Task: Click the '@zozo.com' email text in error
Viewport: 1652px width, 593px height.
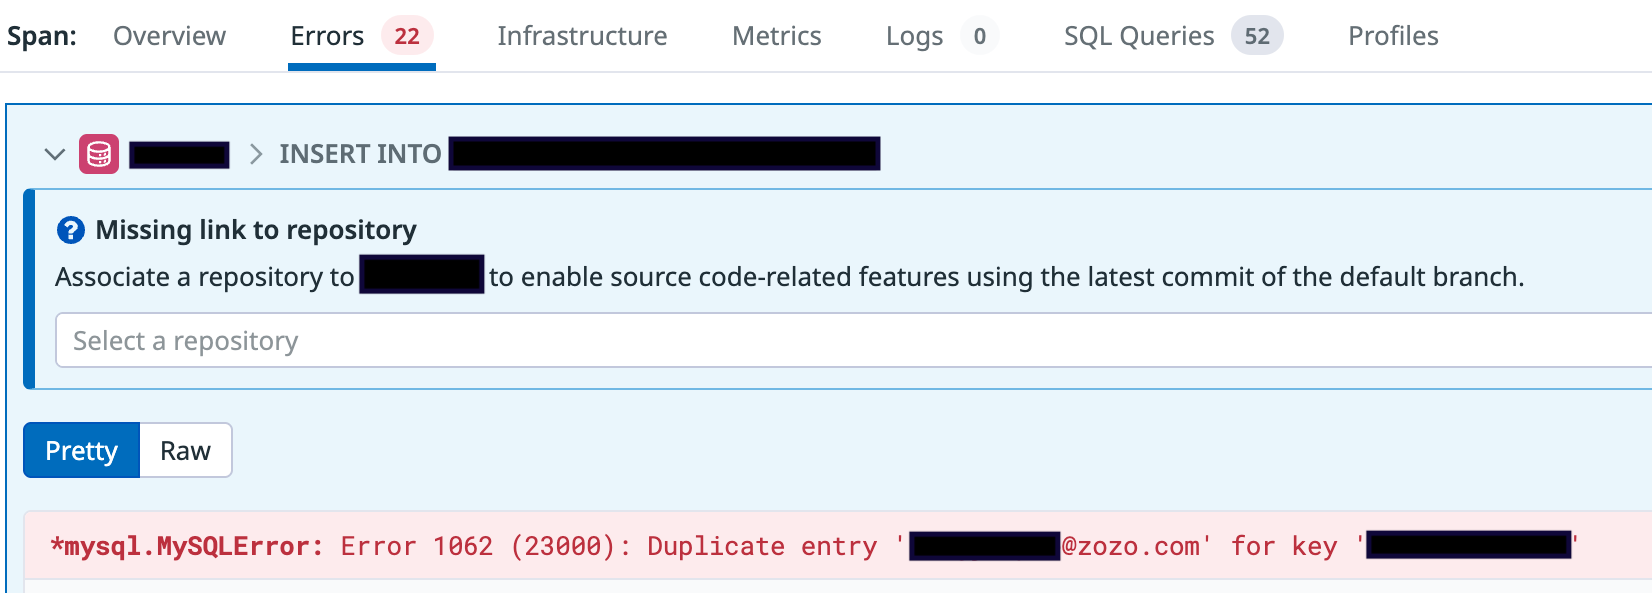Action: [1130, 546]
